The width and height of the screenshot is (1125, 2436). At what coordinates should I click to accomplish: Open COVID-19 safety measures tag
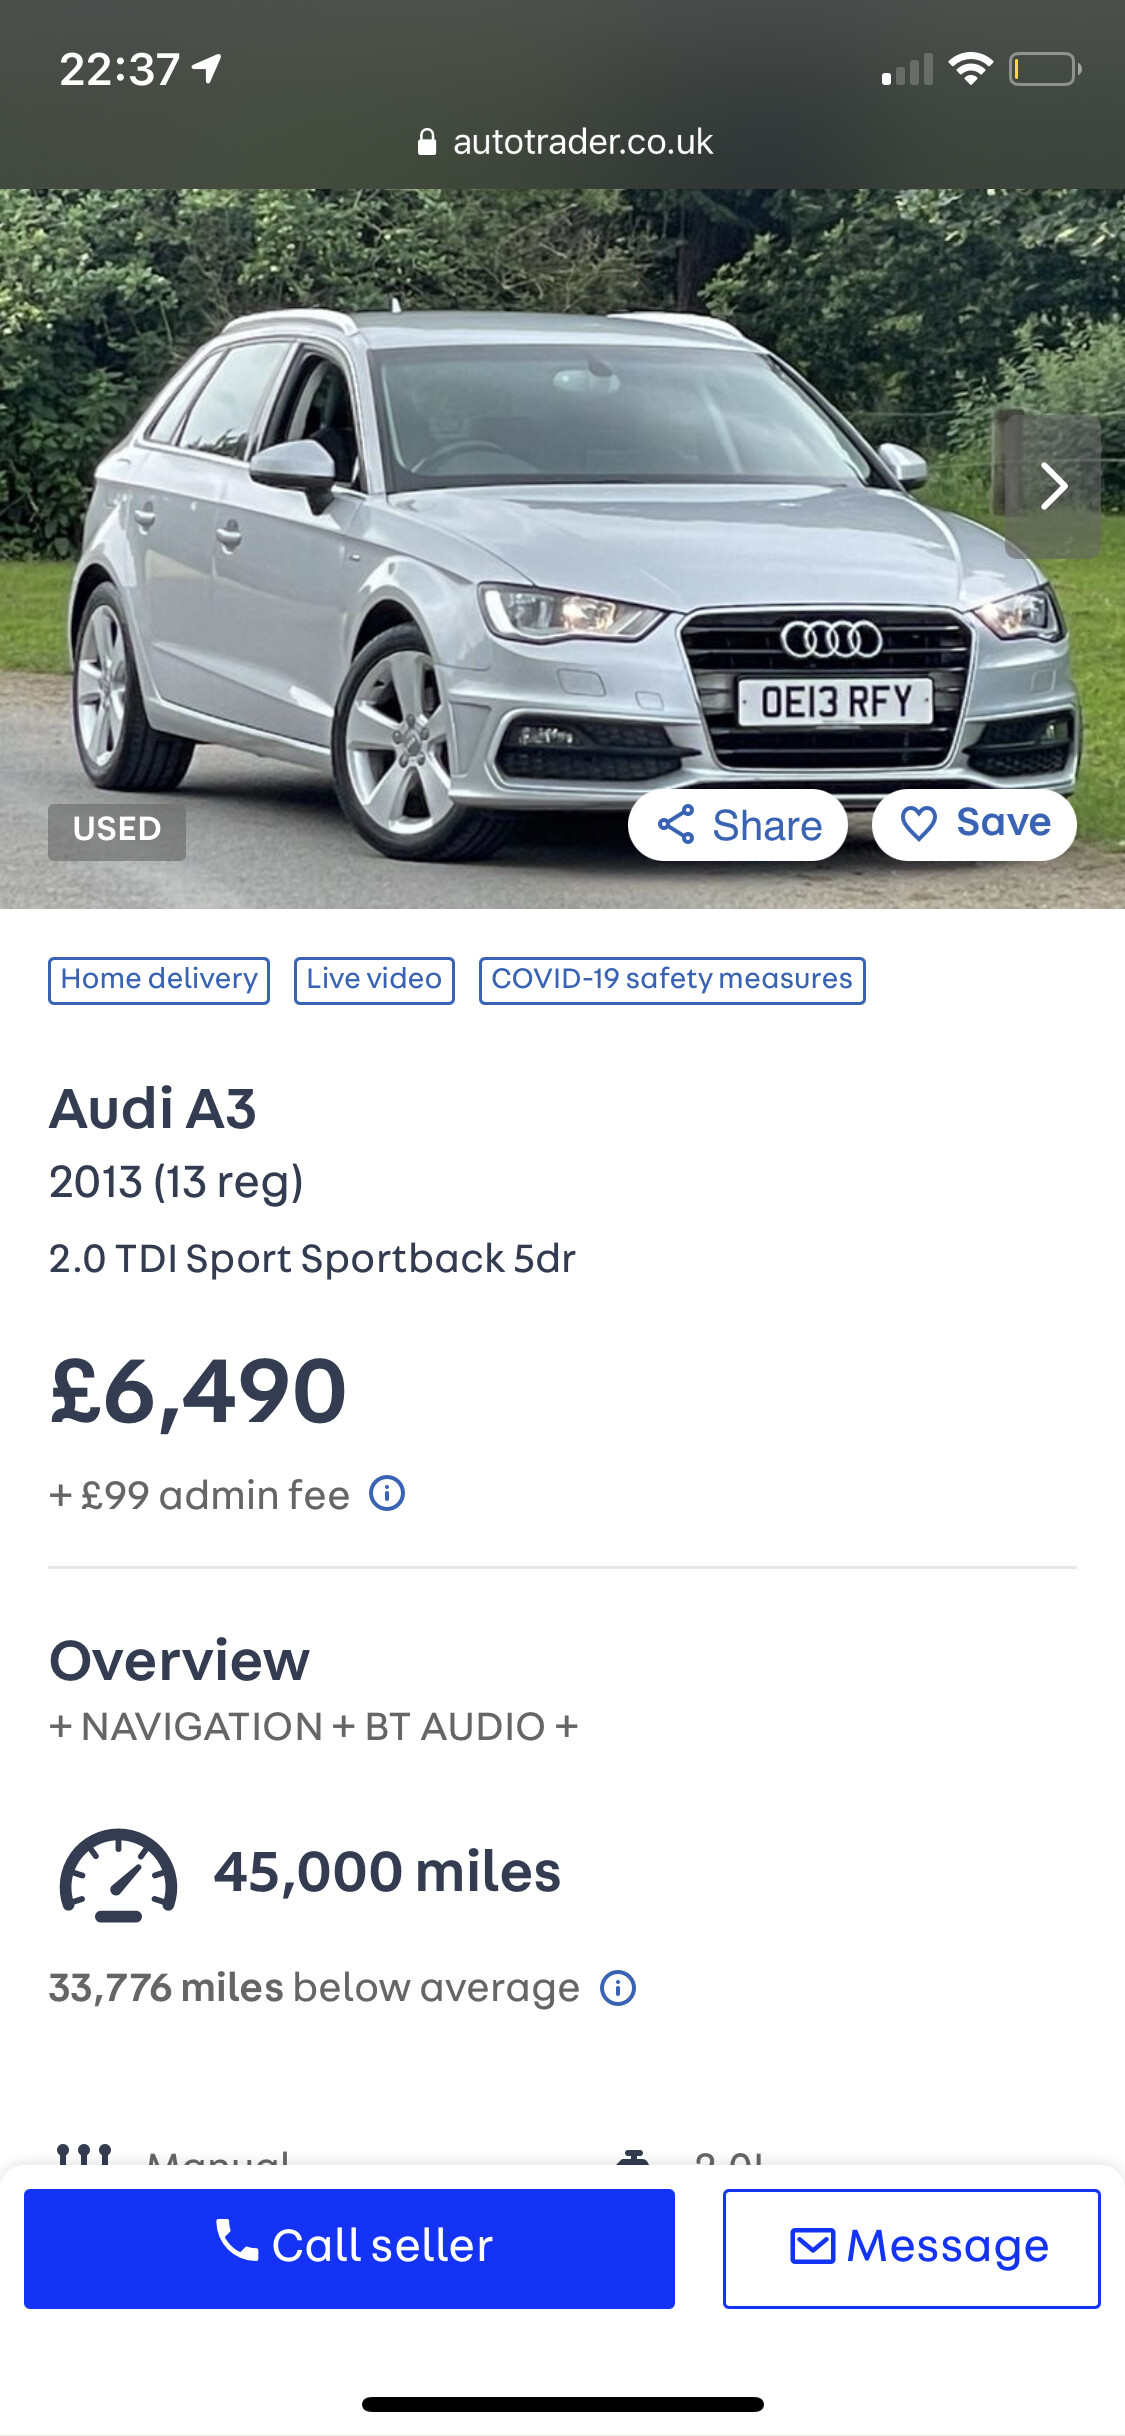click(672, 980)
